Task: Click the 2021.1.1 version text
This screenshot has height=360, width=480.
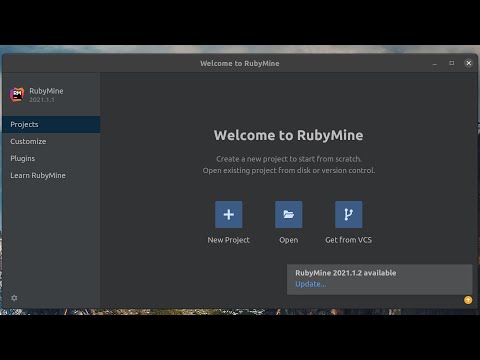Action: coord(42,100)
